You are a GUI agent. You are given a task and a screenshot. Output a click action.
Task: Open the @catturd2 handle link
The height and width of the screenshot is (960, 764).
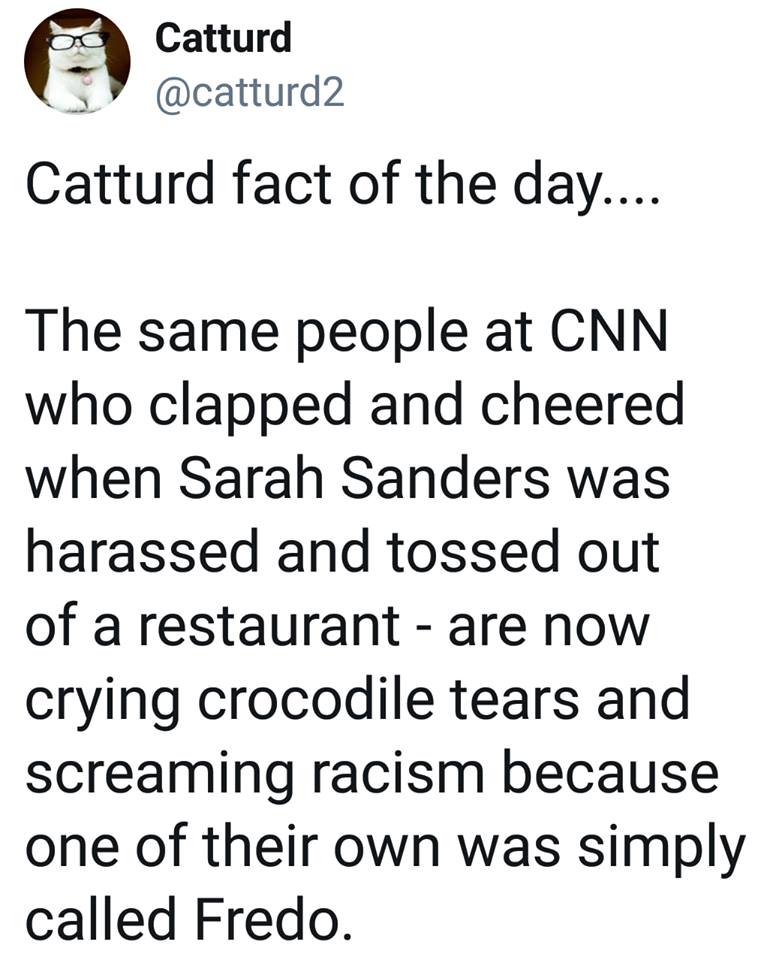point(250,93)
